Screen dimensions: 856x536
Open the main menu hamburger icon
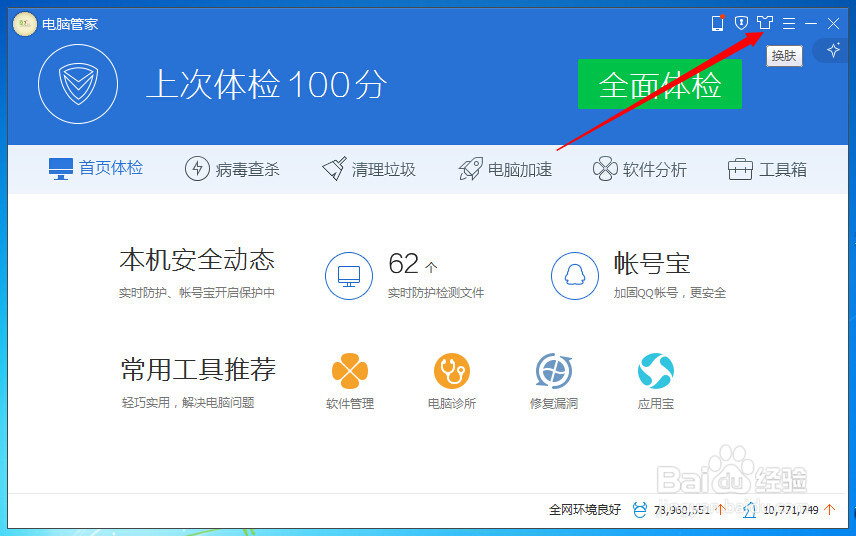coord(788,23)
